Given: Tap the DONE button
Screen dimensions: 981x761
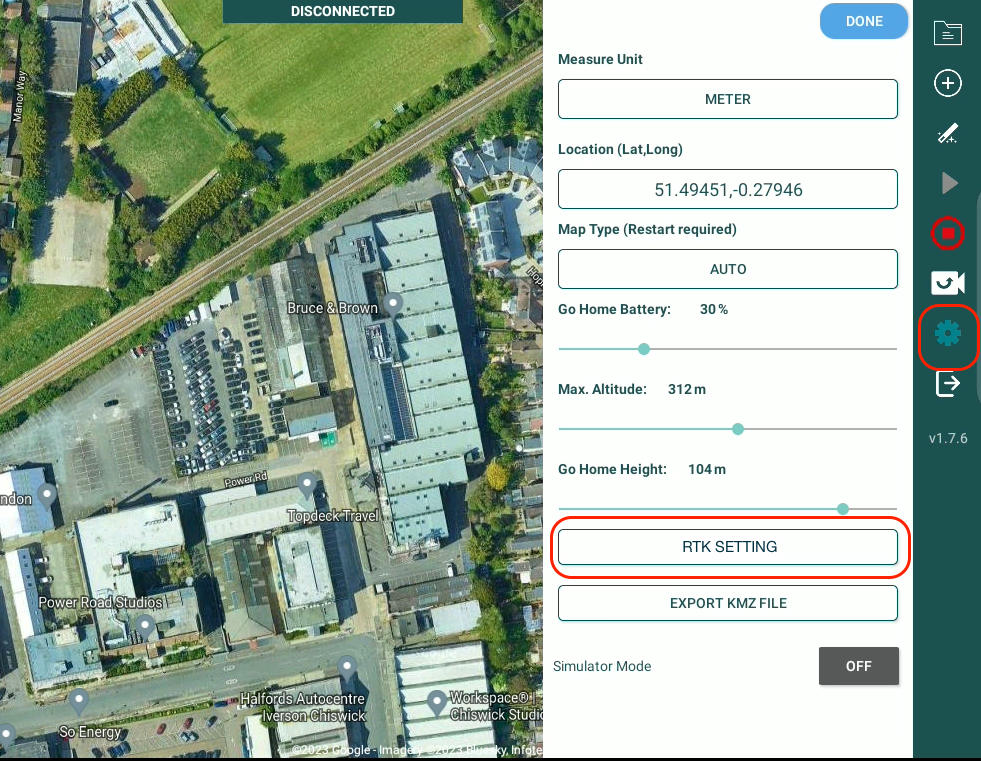Looking at the screenshot, I should (x=864, y=21).
